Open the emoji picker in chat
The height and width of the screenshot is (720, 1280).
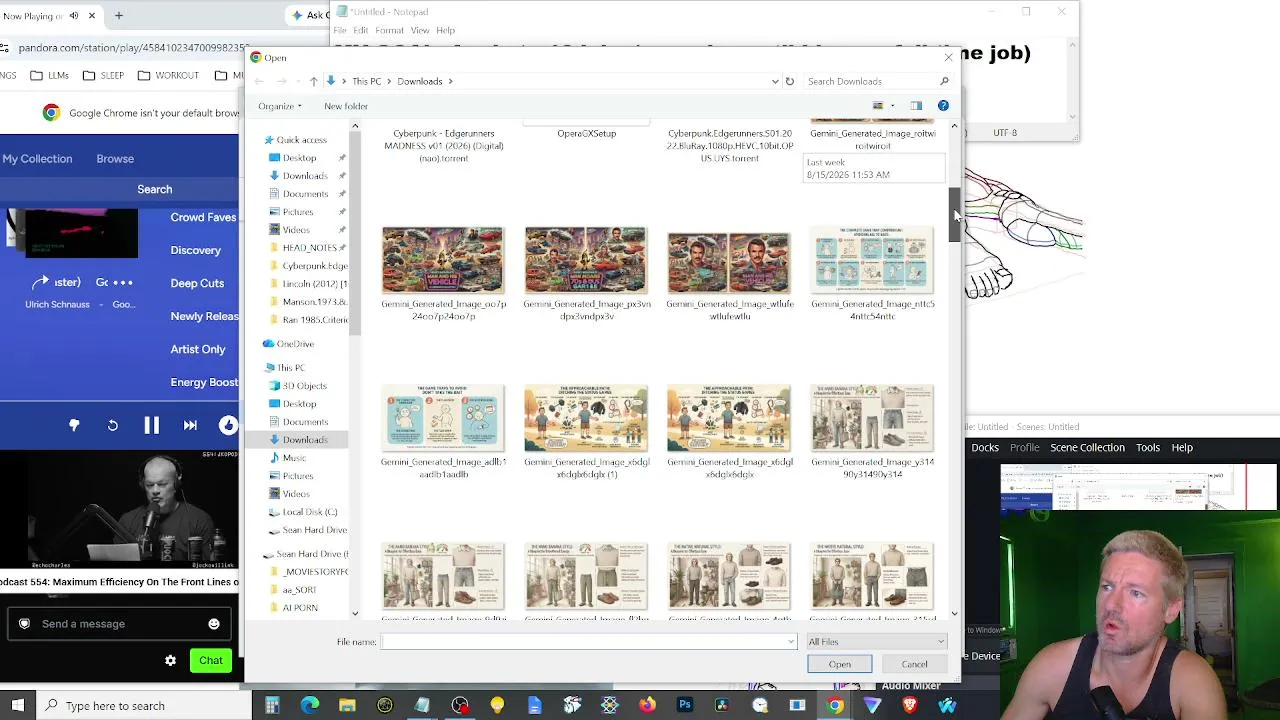click(x=214, y=624)
